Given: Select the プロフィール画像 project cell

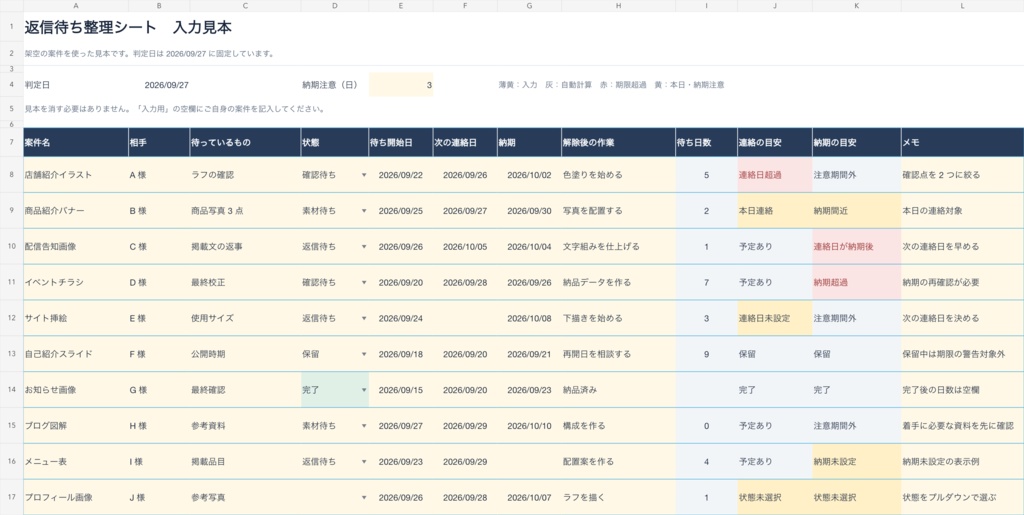Looking at the screenshot, I should [76, 497].
